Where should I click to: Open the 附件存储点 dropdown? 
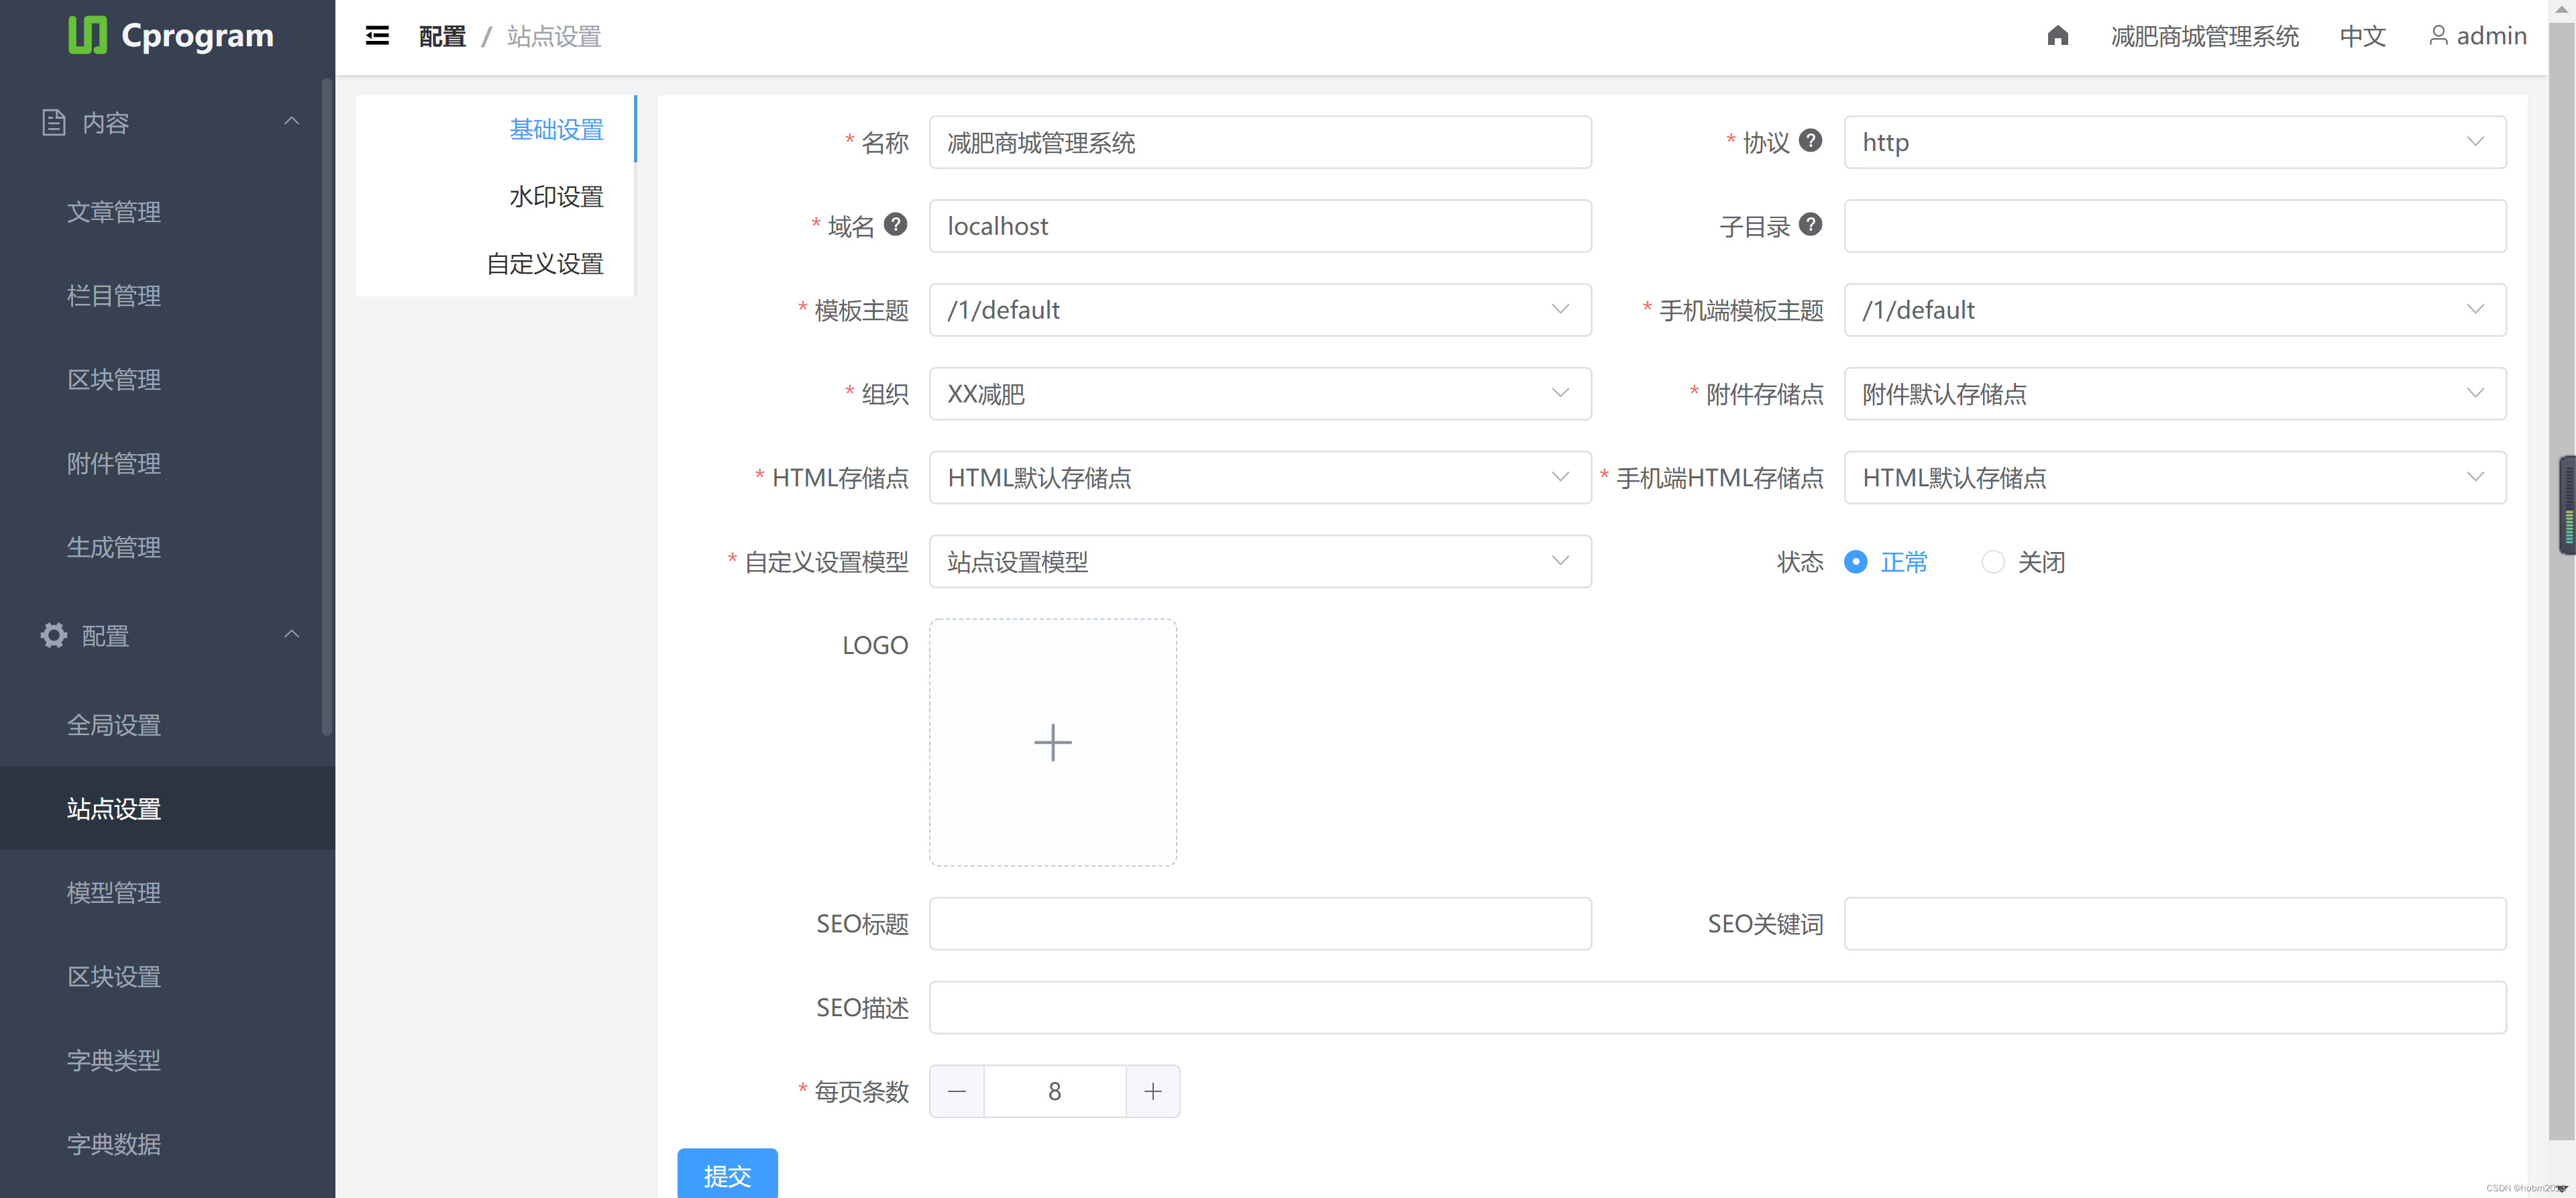pos(2175,394)
